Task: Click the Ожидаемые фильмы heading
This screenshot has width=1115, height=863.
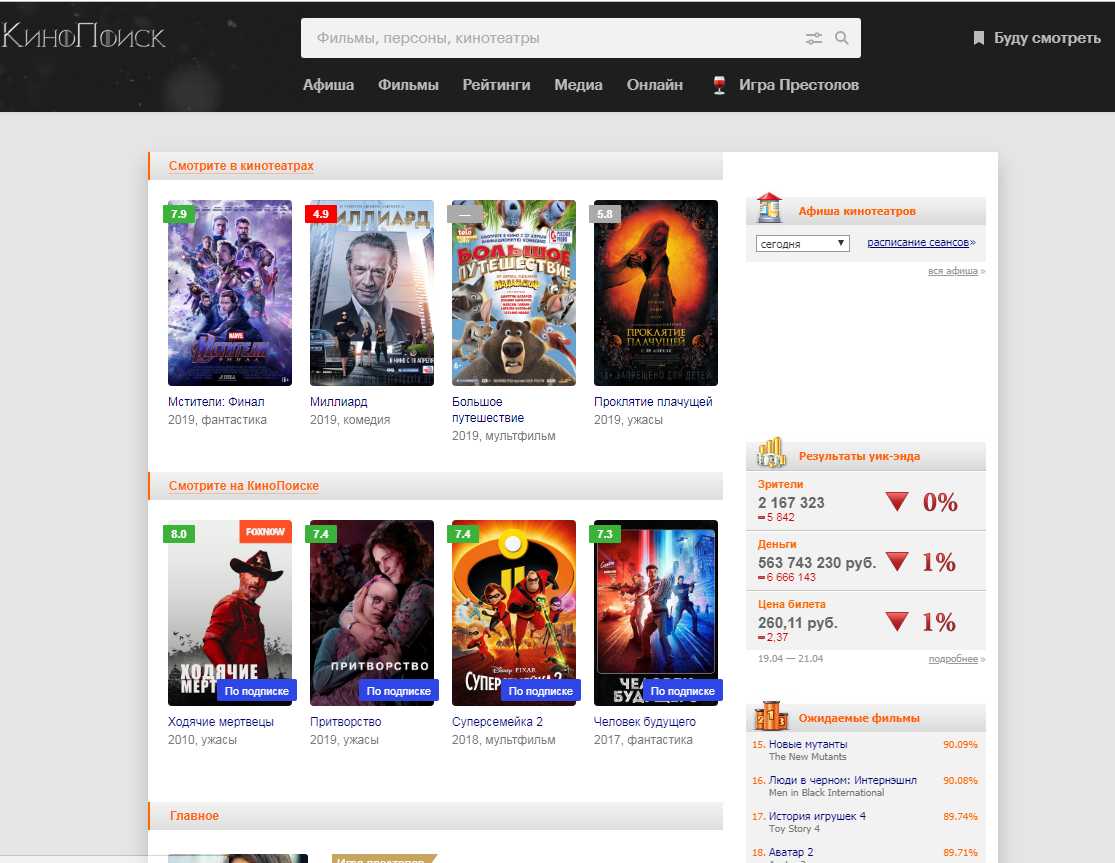Action: point(859,718)
